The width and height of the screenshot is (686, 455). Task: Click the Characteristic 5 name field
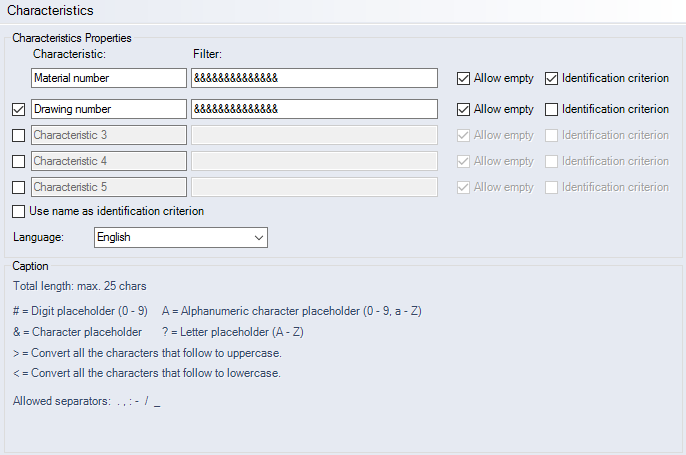tap(108, 187)
